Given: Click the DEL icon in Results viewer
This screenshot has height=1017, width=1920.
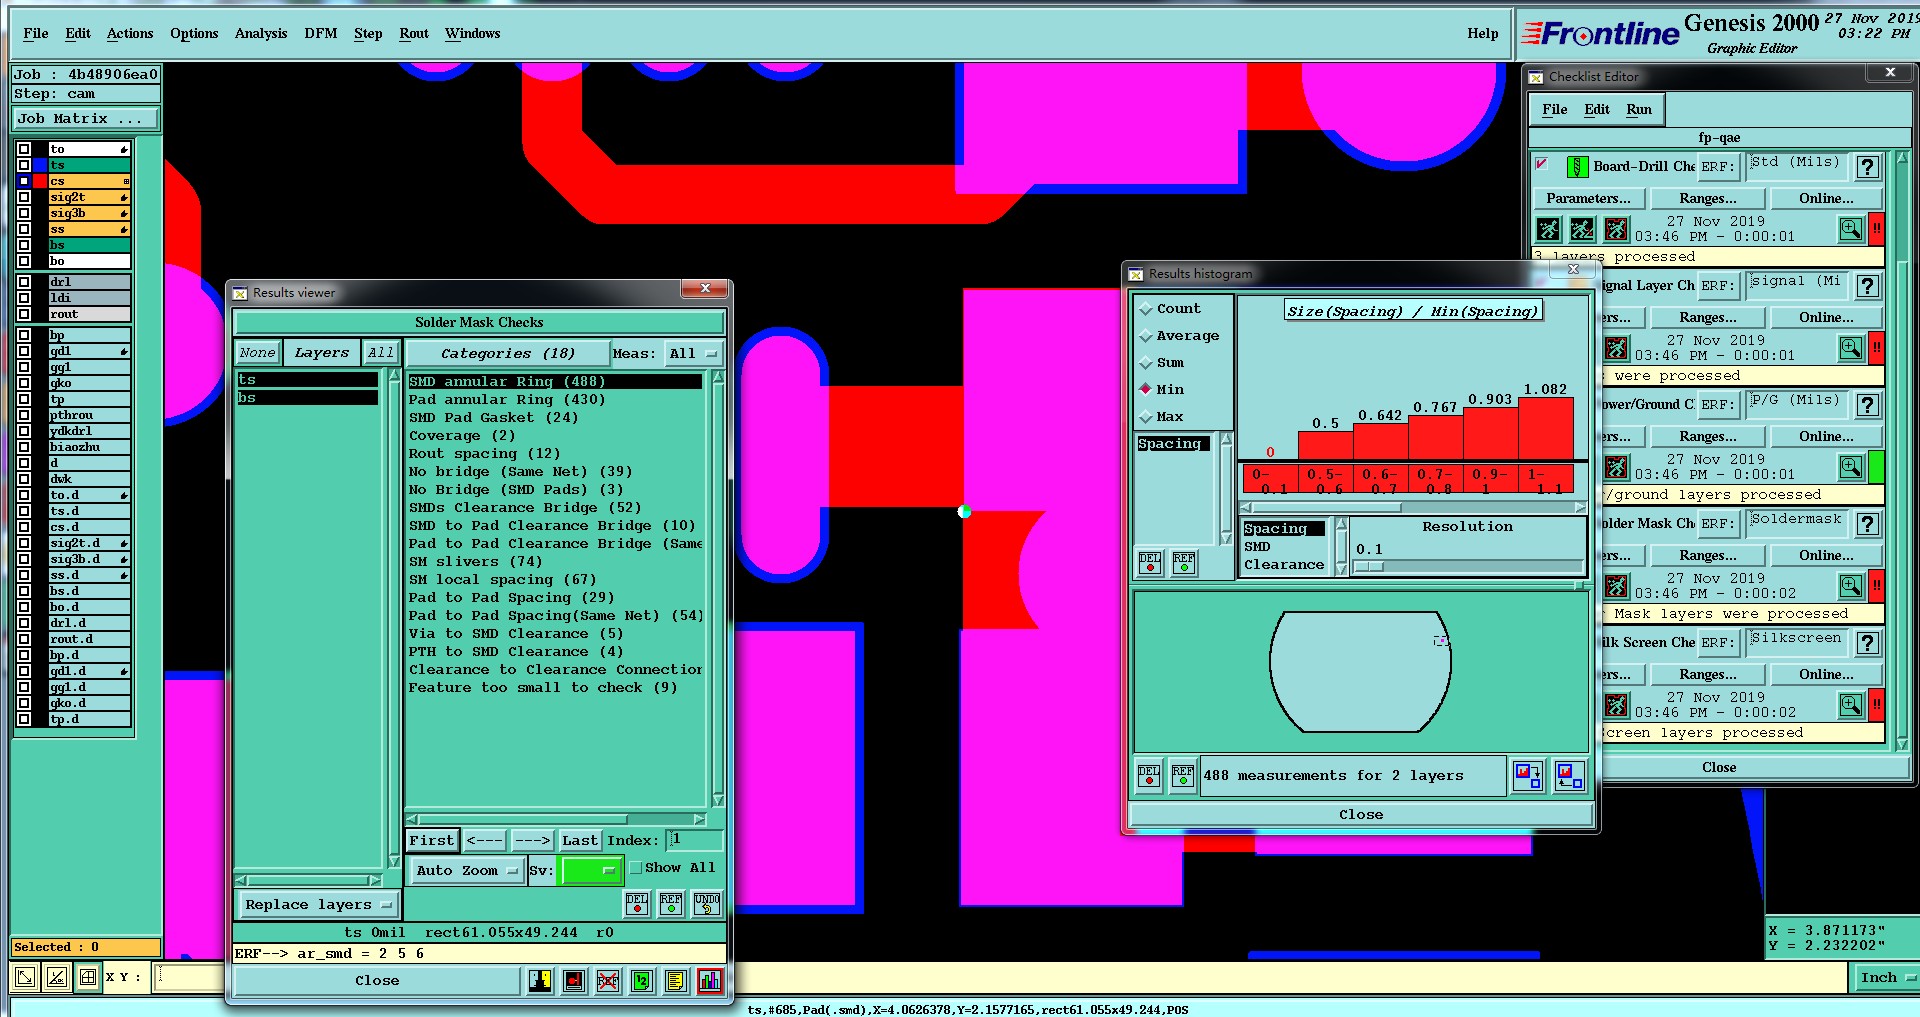Looking at the screenshot, I should coord(637,904).
